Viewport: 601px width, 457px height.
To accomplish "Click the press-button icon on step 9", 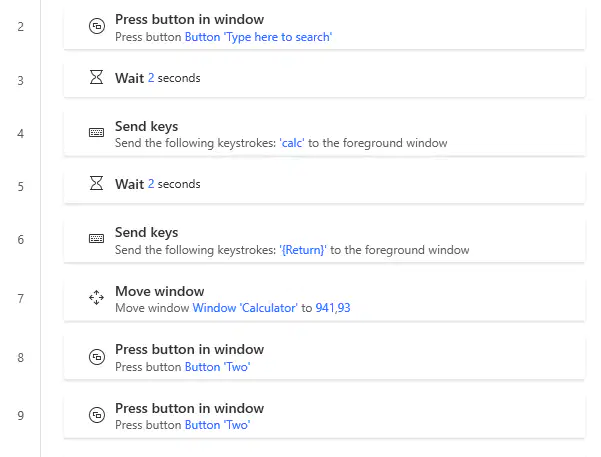I will (97, 415).
